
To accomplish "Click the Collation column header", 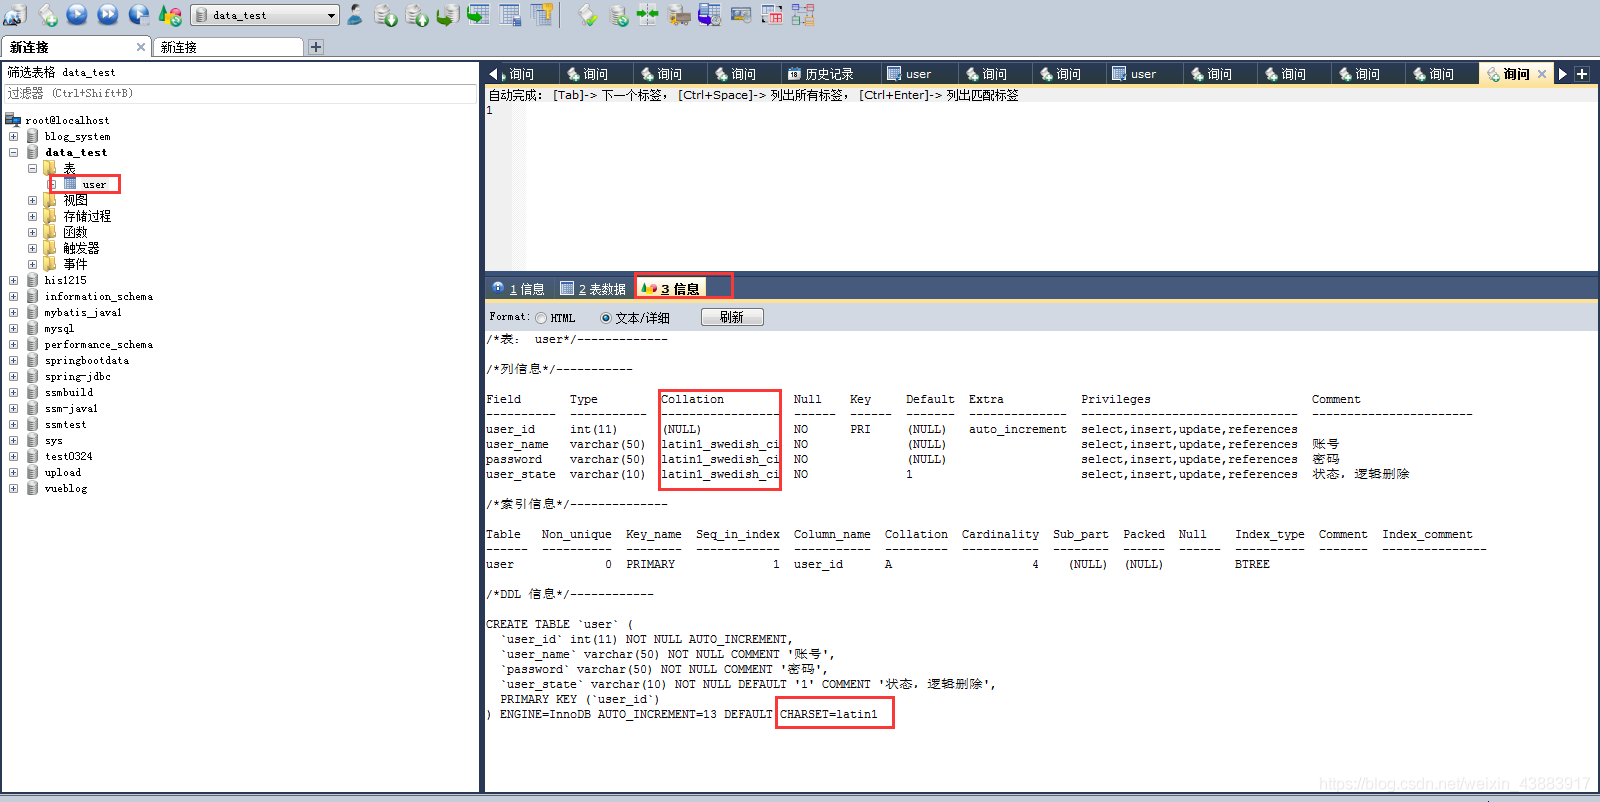I will pyautogui.click(x=692, y=399).
